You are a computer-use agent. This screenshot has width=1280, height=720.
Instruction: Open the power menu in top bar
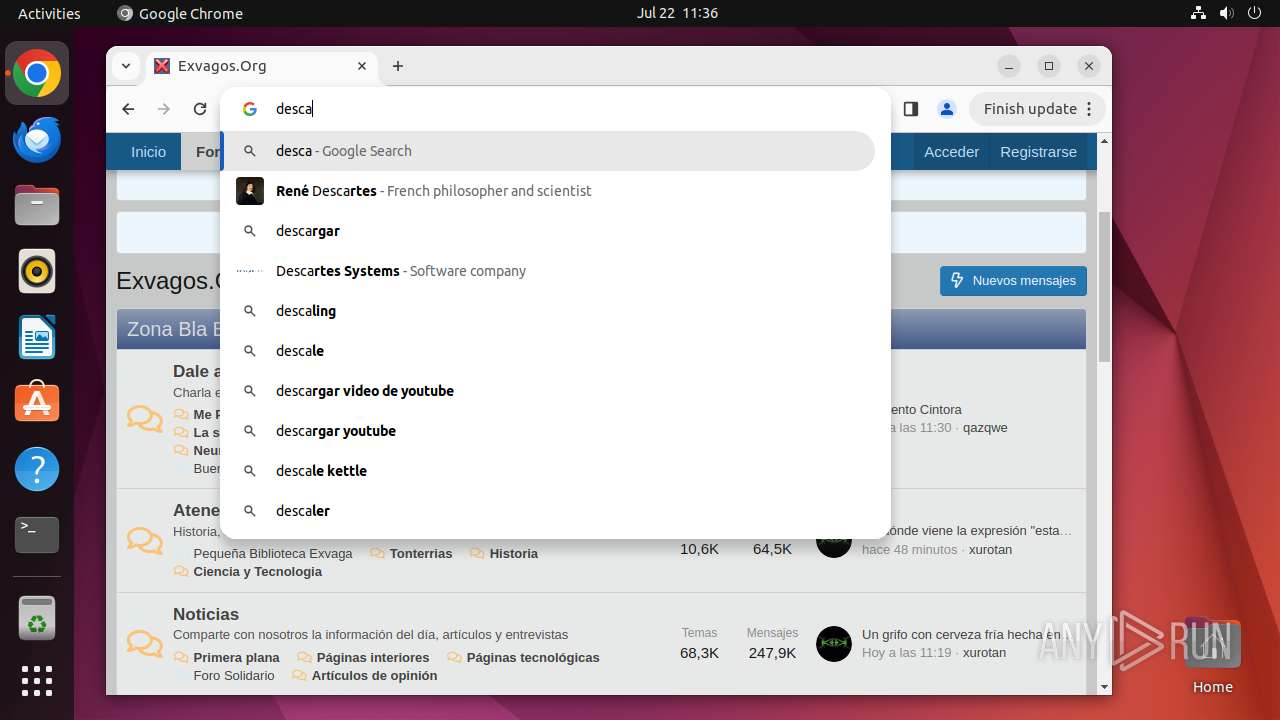click(x=1255, y=13)
